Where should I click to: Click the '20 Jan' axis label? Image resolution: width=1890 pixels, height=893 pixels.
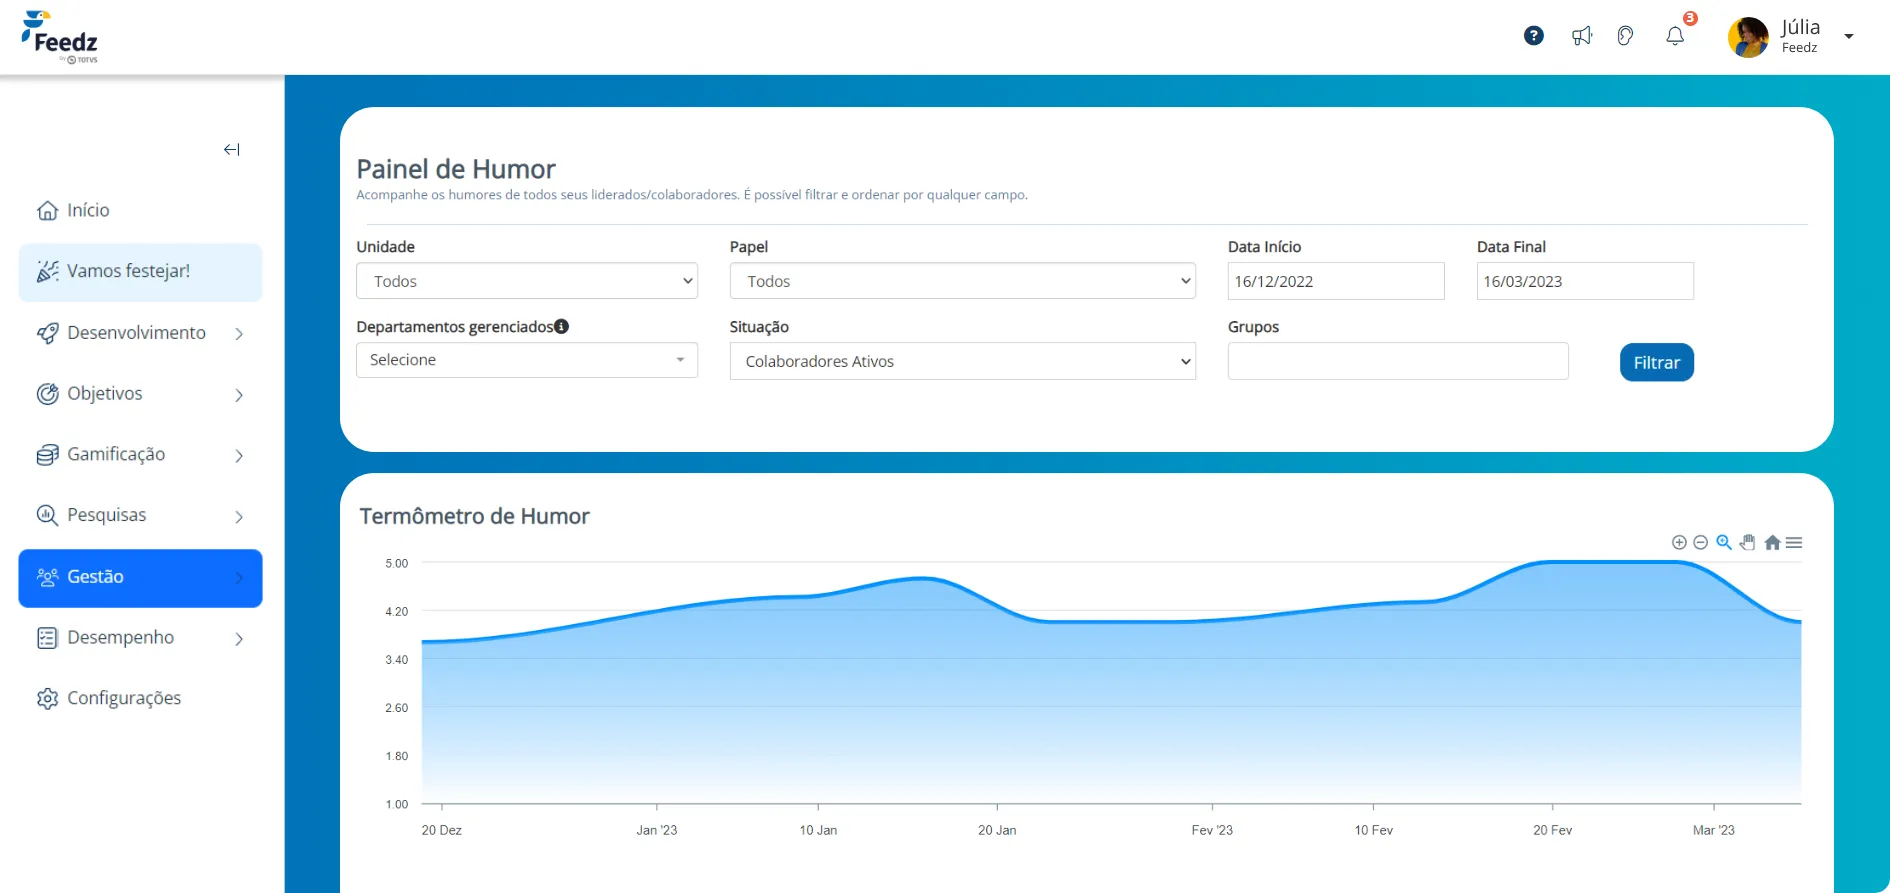(x=997, y=830)
